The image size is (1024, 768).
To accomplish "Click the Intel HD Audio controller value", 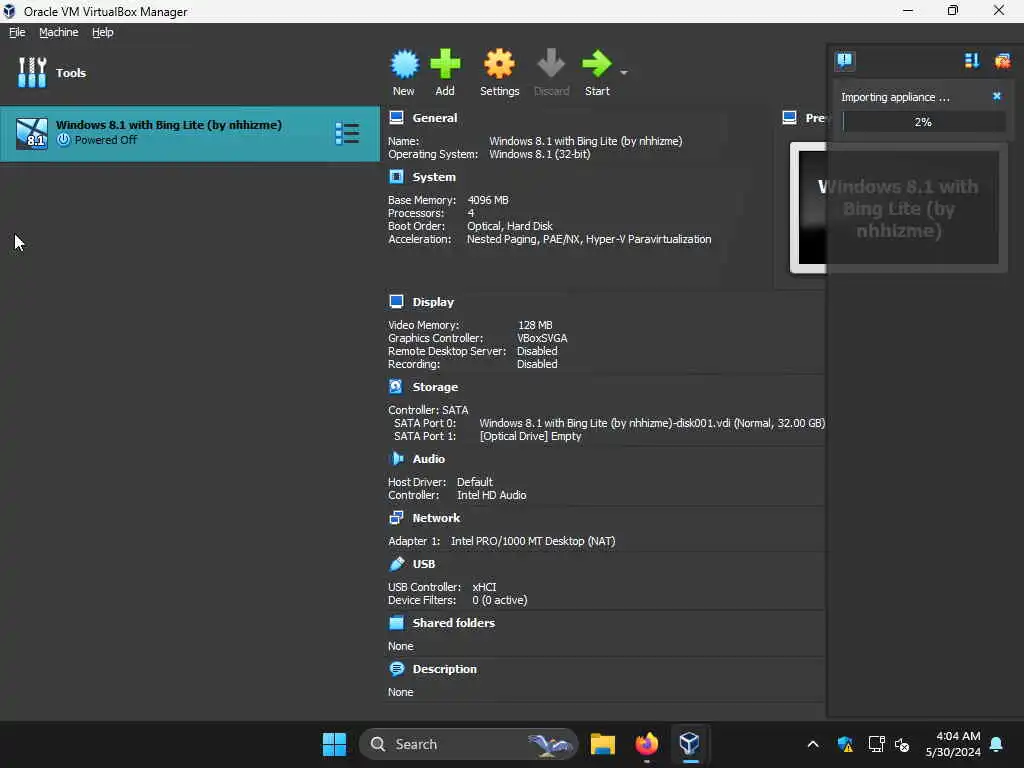I will coord(491,496).
